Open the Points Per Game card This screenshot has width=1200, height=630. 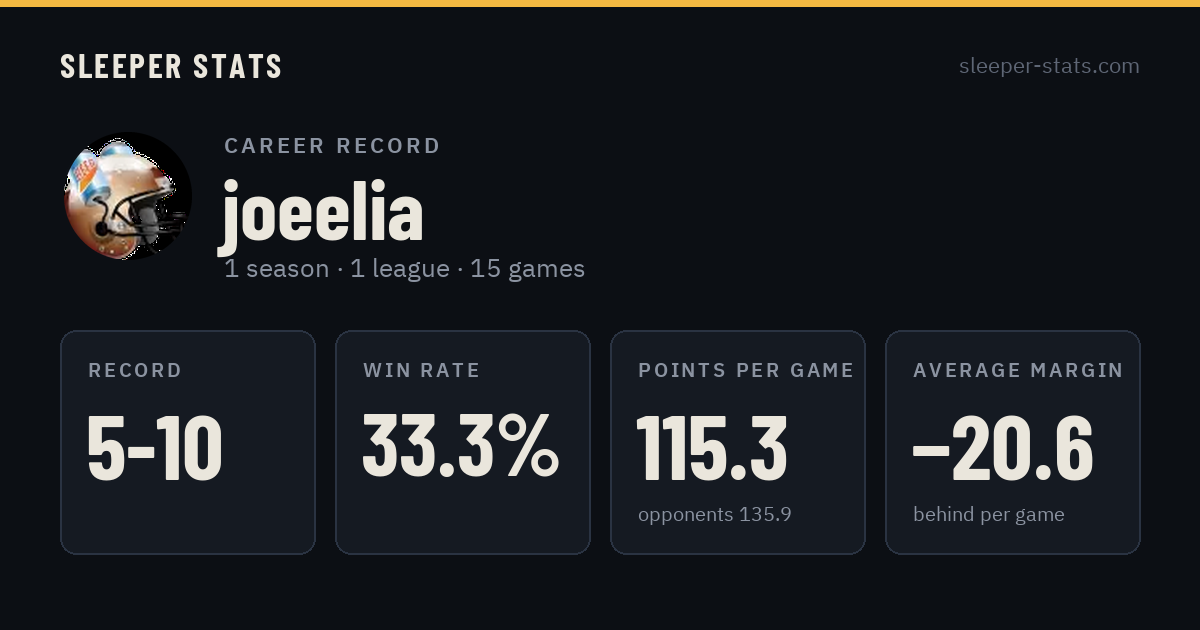pos(738,442)
